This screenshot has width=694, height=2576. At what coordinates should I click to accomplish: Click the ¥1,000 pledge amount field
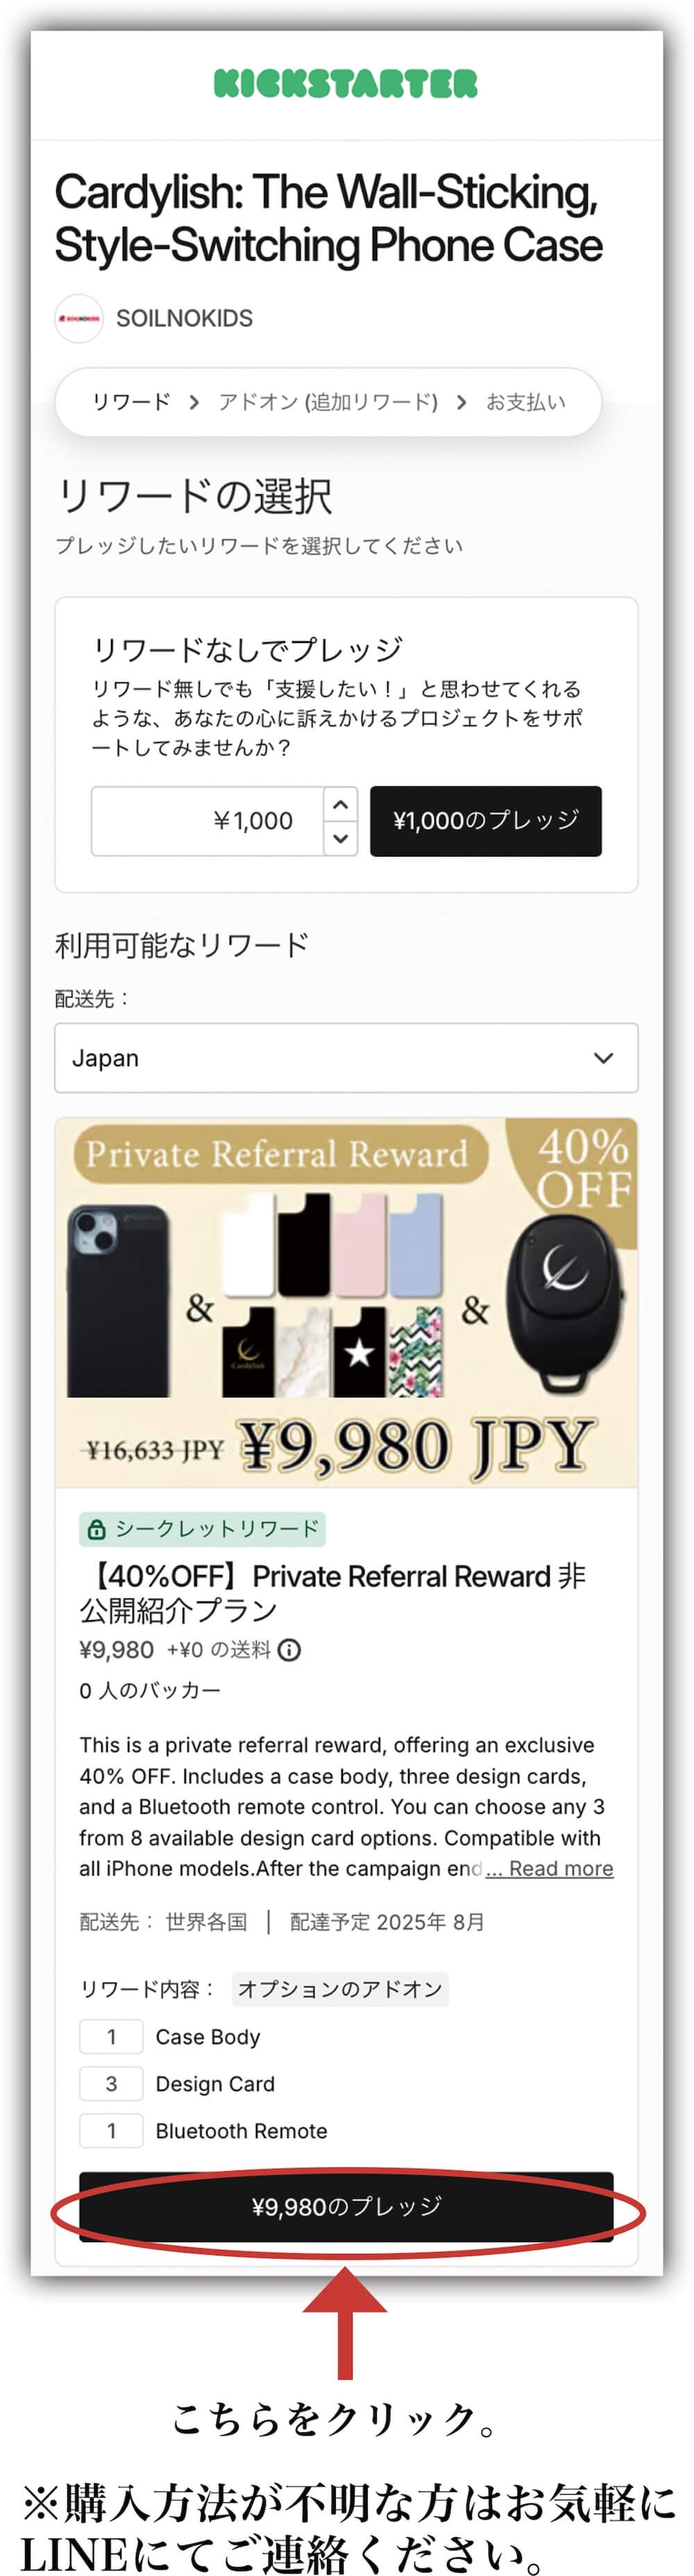[207, 820]
